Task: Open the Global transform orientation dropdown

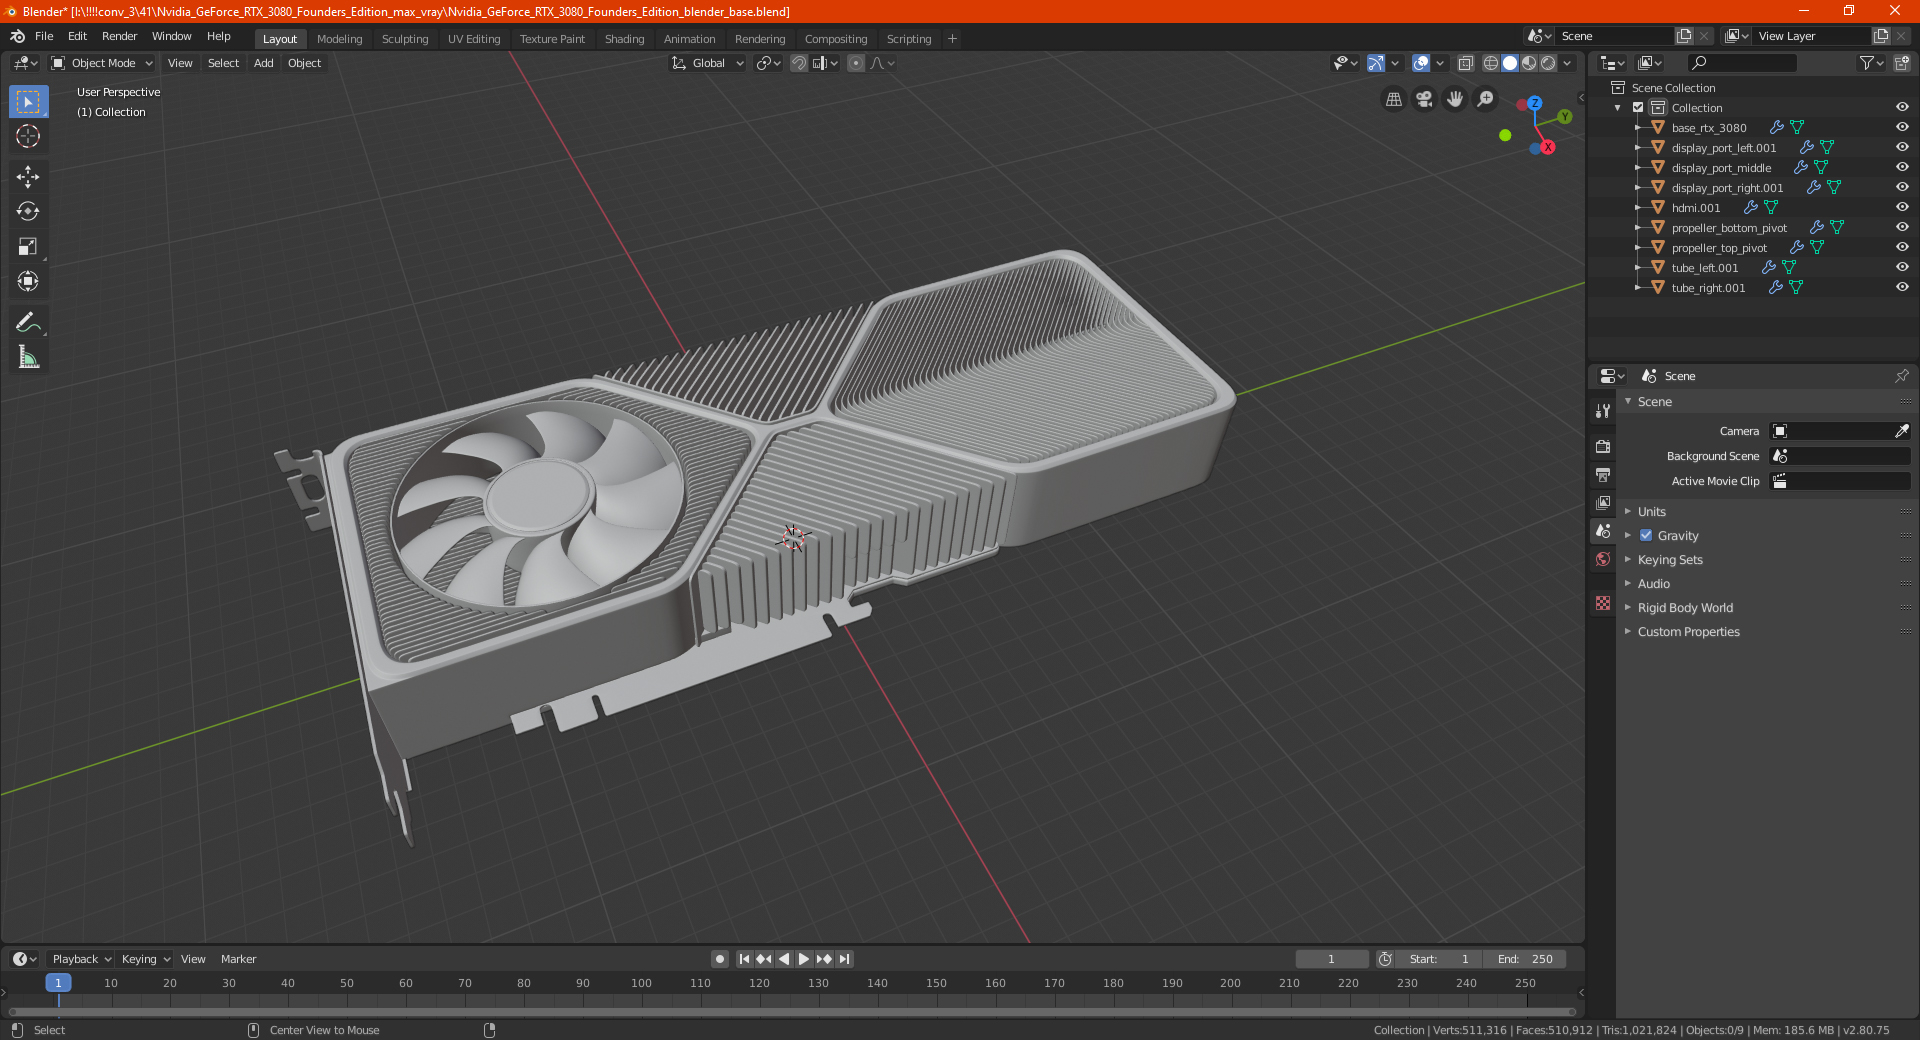Action: pos(707,63)
